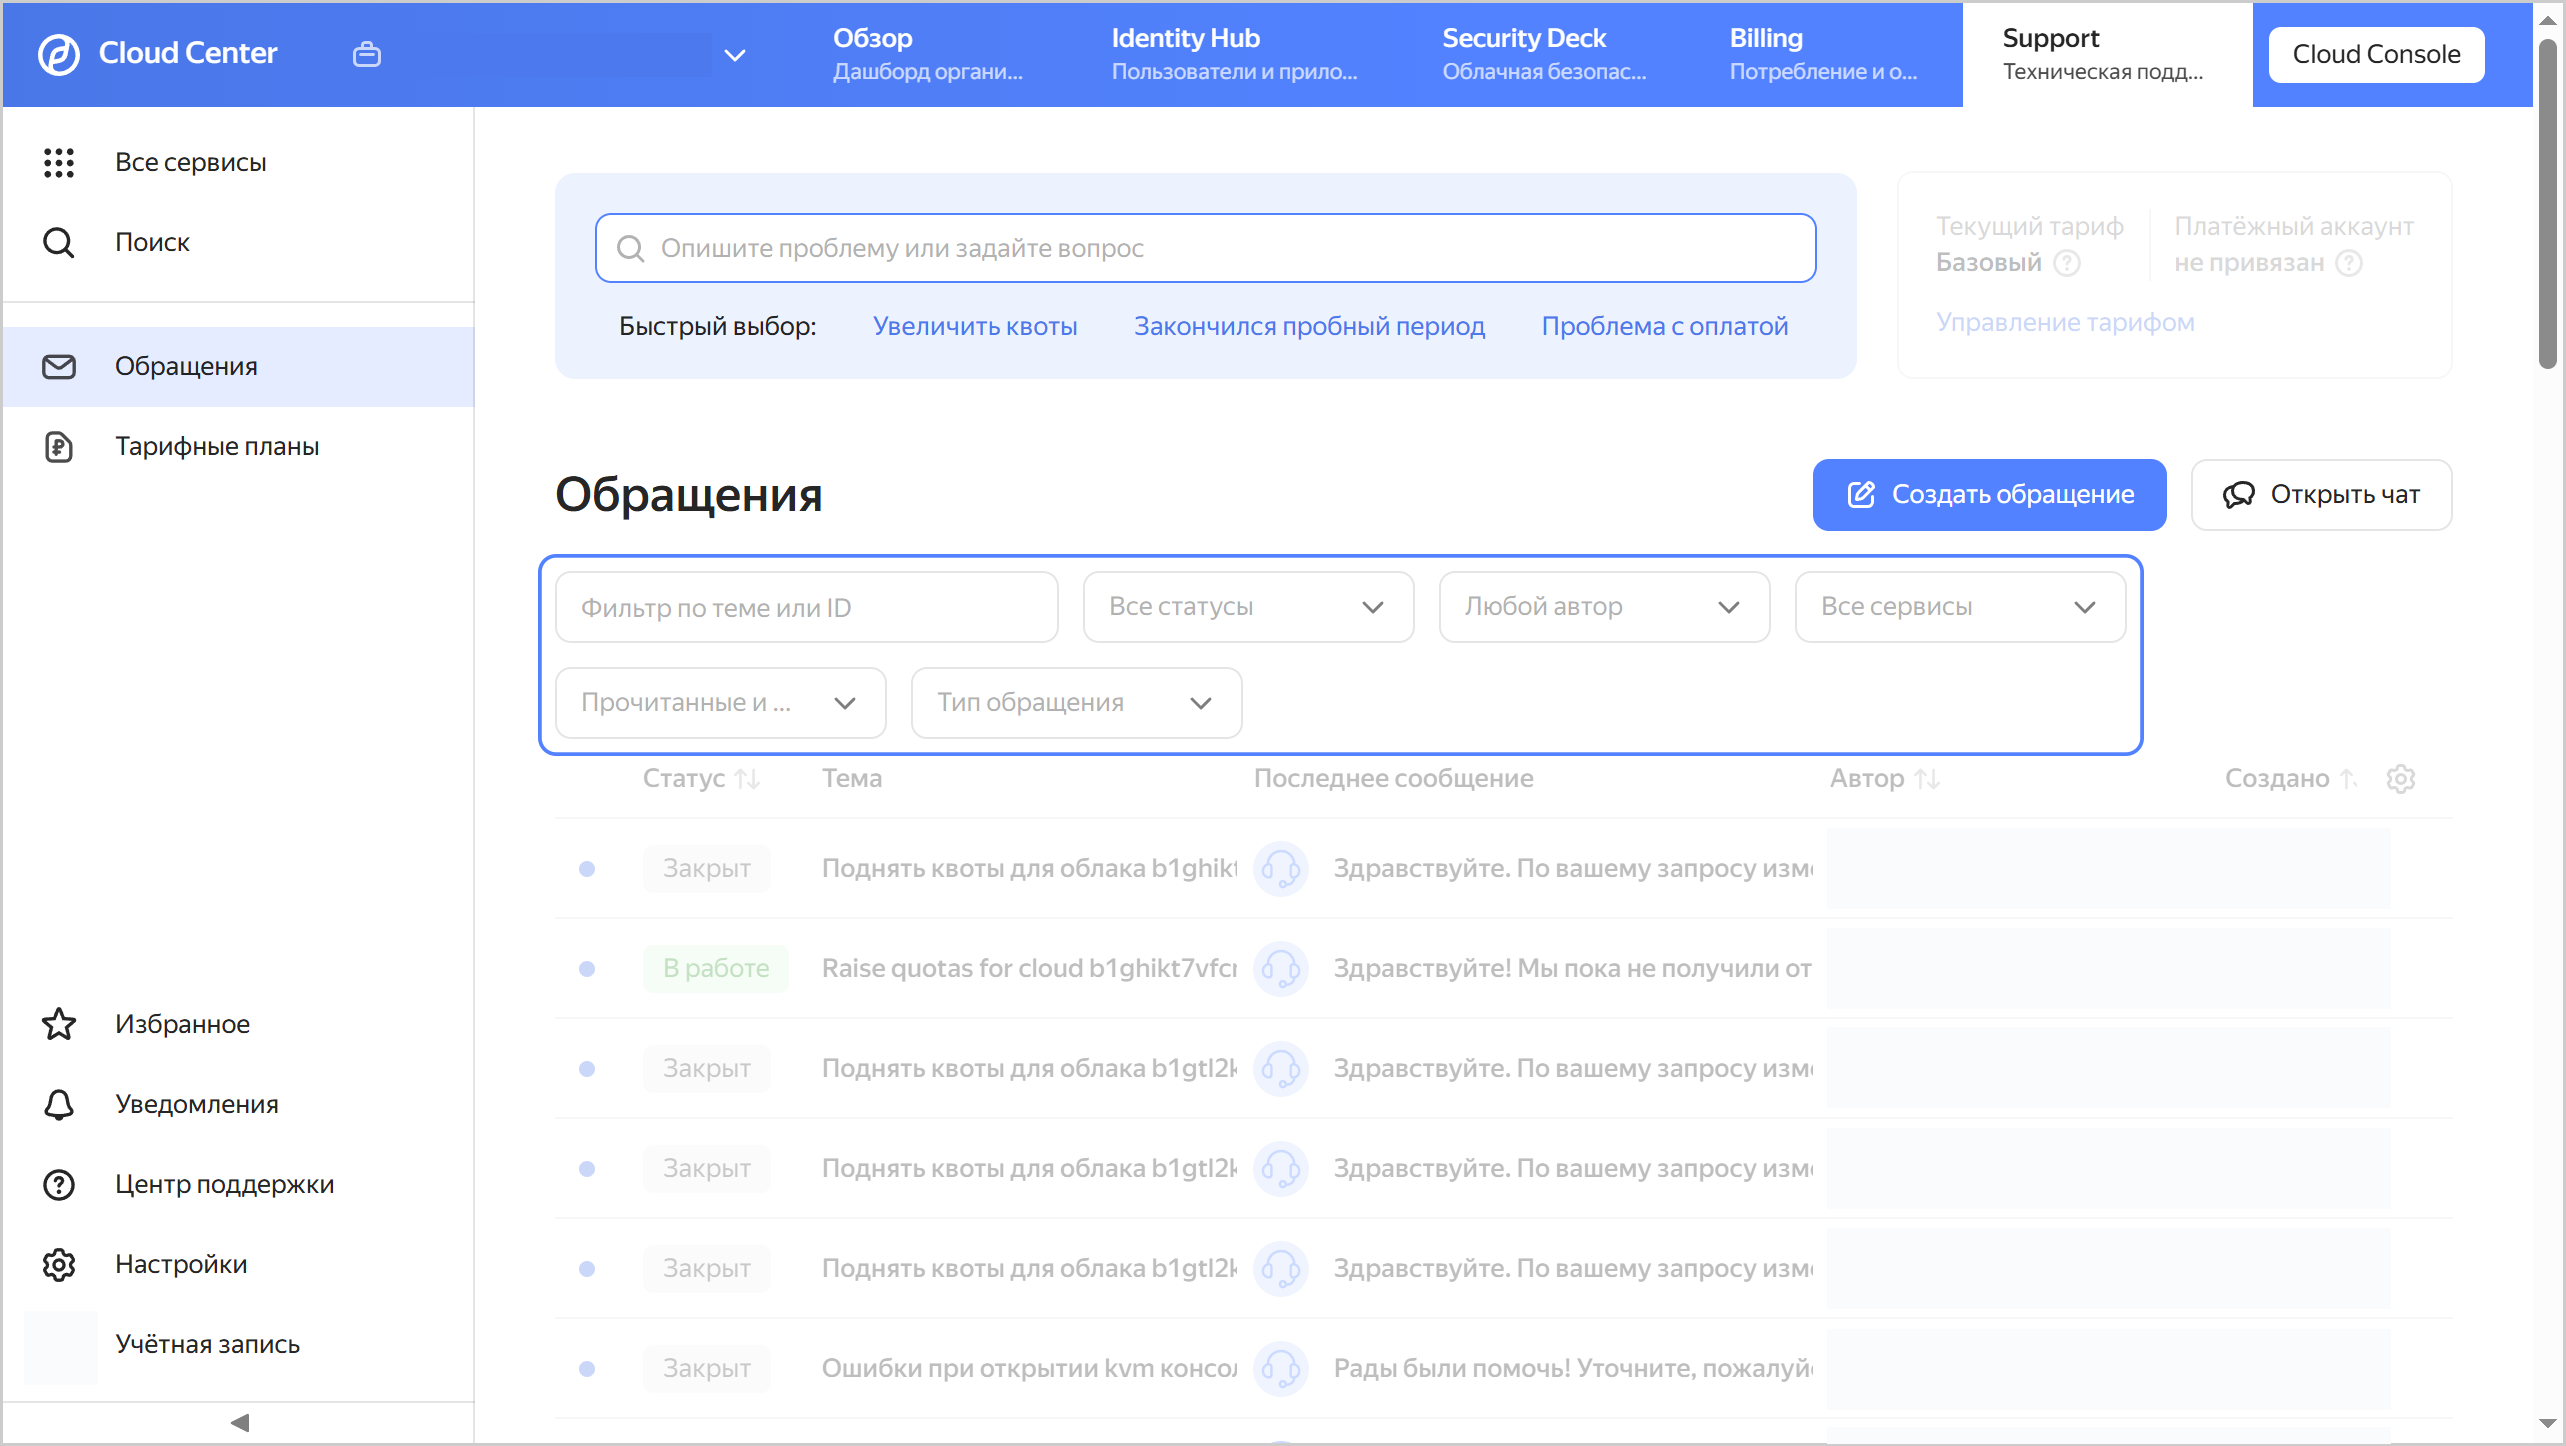The height and width of the screenshot is (1446, 2566).
Task: Open the Any author dropdown
Action: (1603, 607)
